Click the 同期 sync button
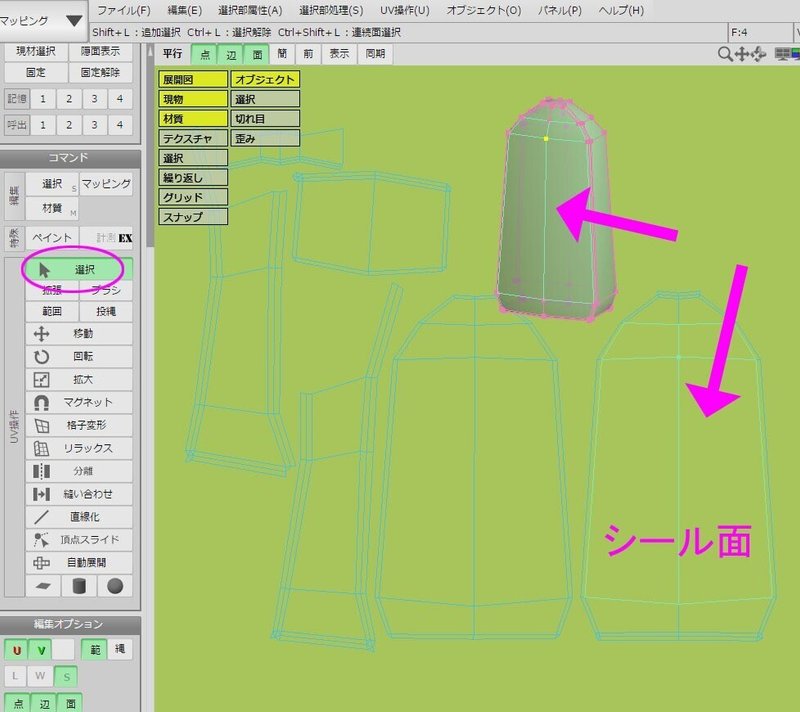800x712 pixels. [x=375, y=54]
